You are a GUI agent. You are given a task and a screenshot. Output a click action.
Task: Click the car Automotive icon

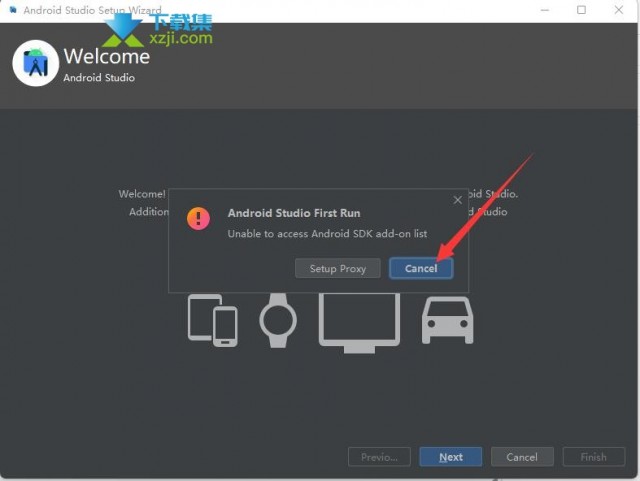447,321
